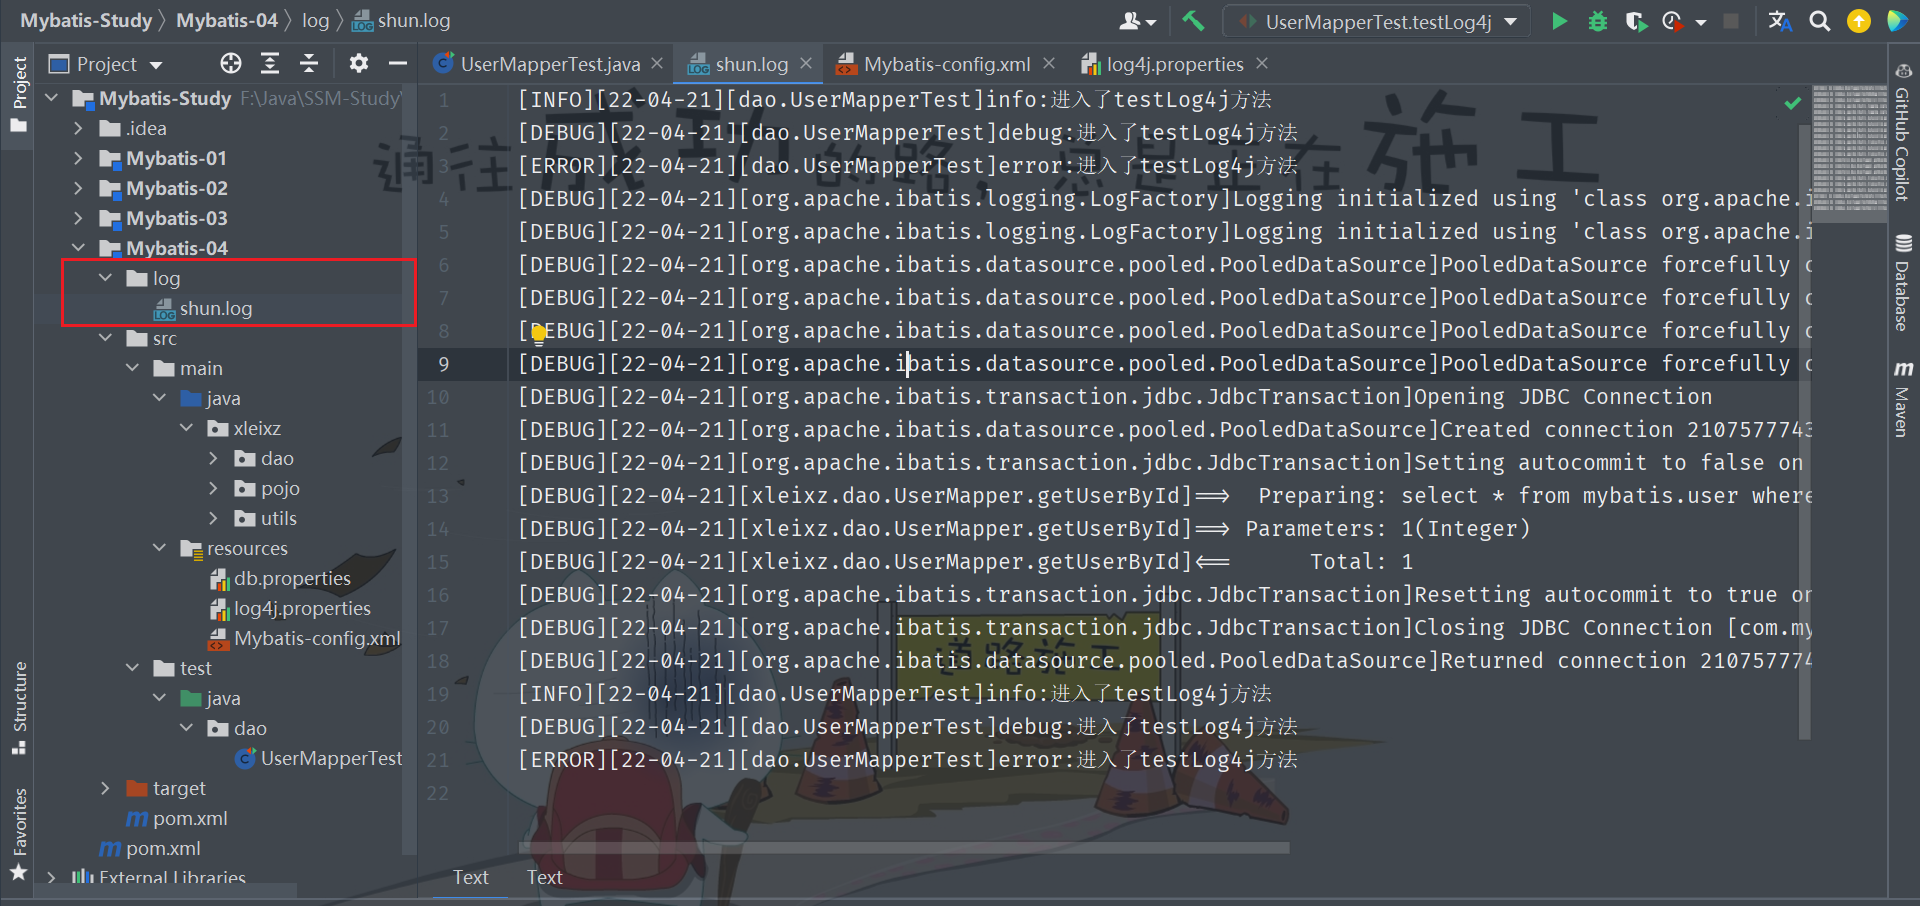This screenshot has width=1920, height=906.
Task: Click Collapse All icon in Project panel
Action: [x=309, y=64]
